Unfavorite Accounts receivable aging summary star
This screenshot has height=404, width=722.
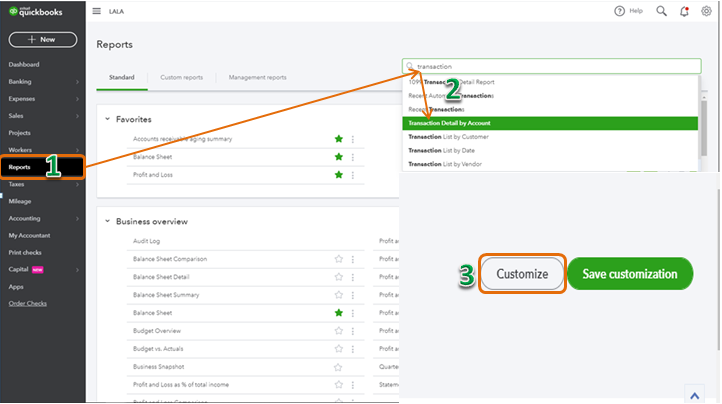339,139
